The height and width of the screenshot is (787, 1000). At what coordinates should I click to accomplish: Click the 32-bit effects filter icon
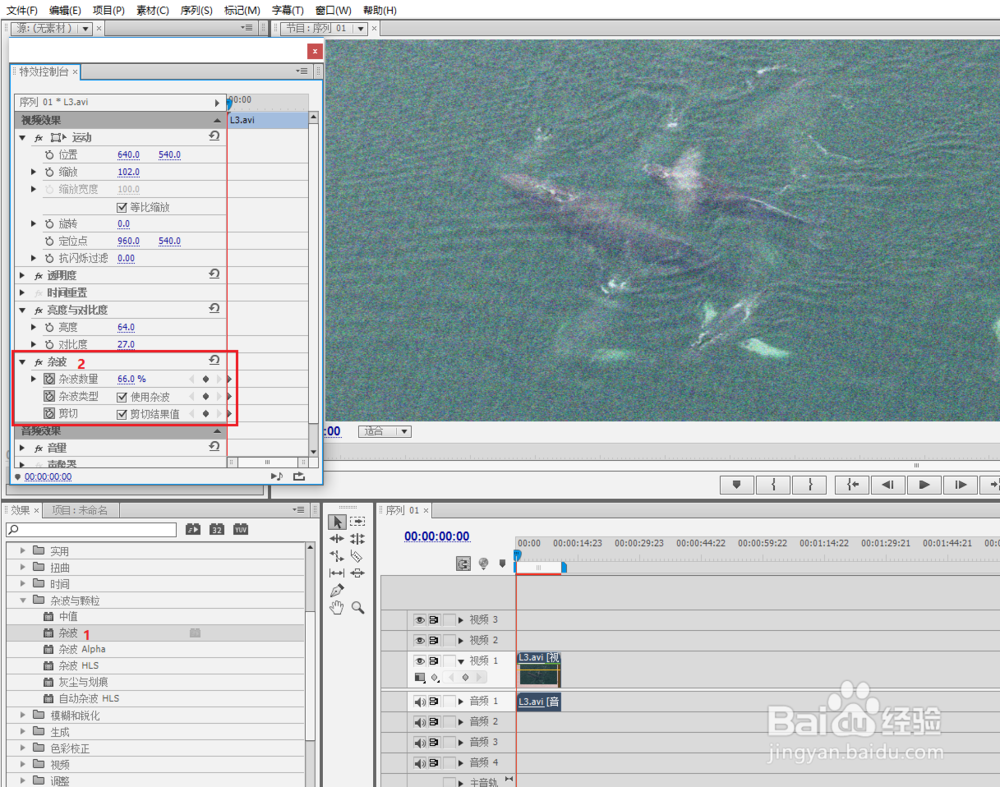[217, 529]
